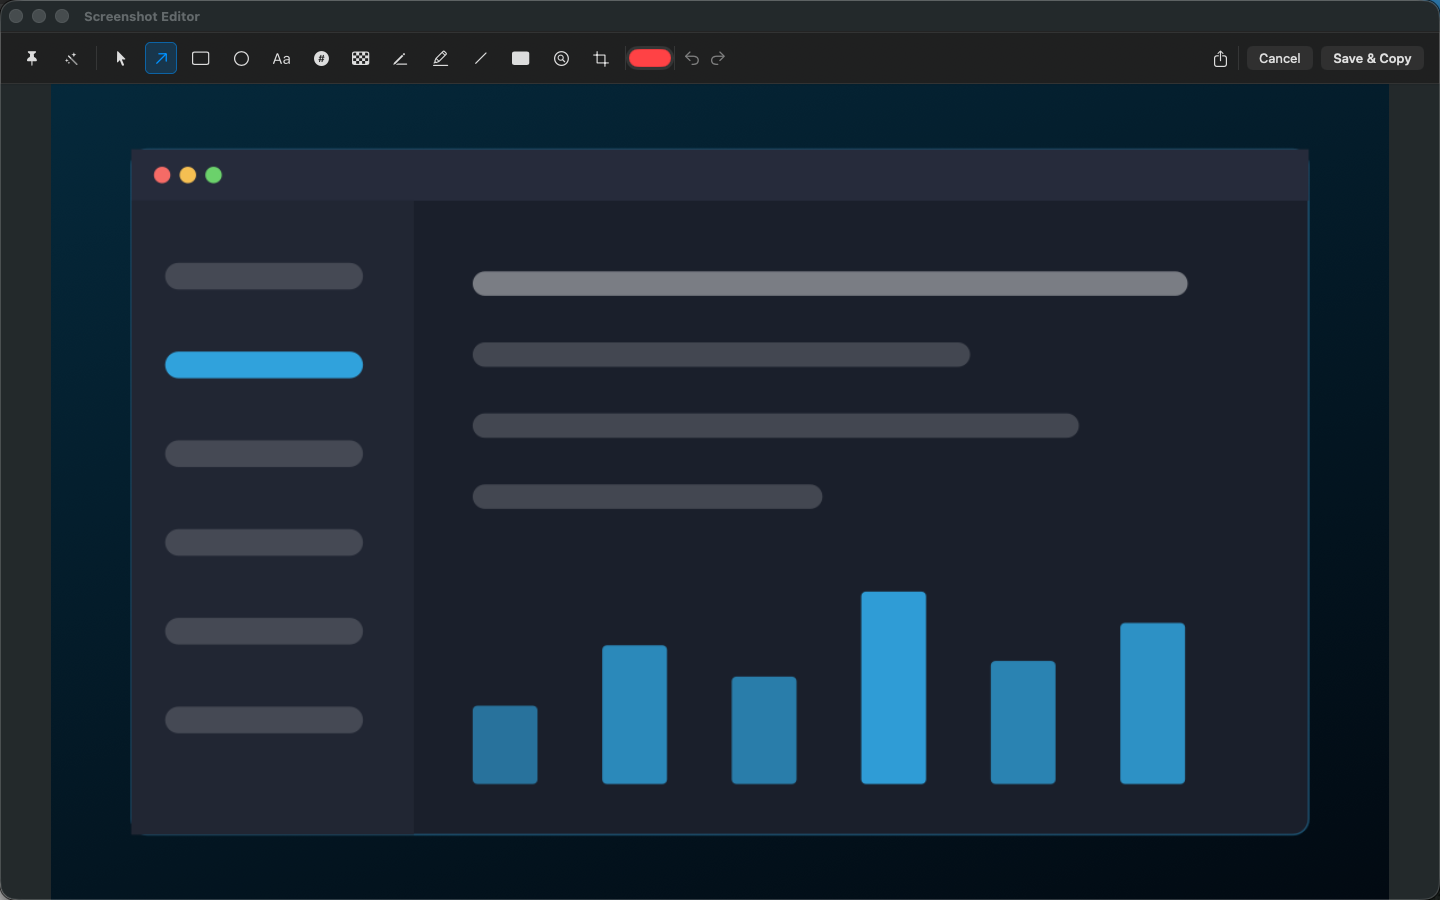Open the share menu icon

click(1220, 59)
